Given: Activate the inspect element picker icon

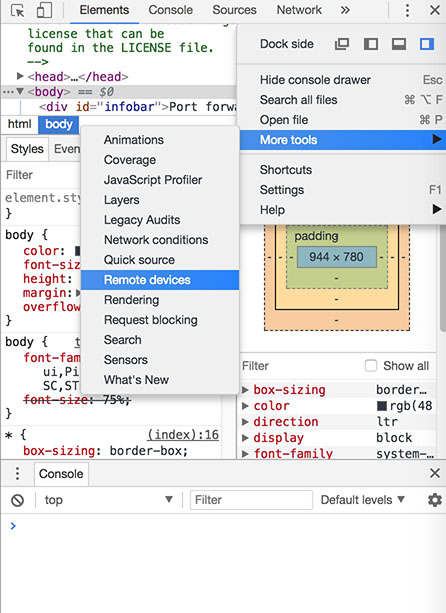Looking at the screenshot, I should point(17,10).
